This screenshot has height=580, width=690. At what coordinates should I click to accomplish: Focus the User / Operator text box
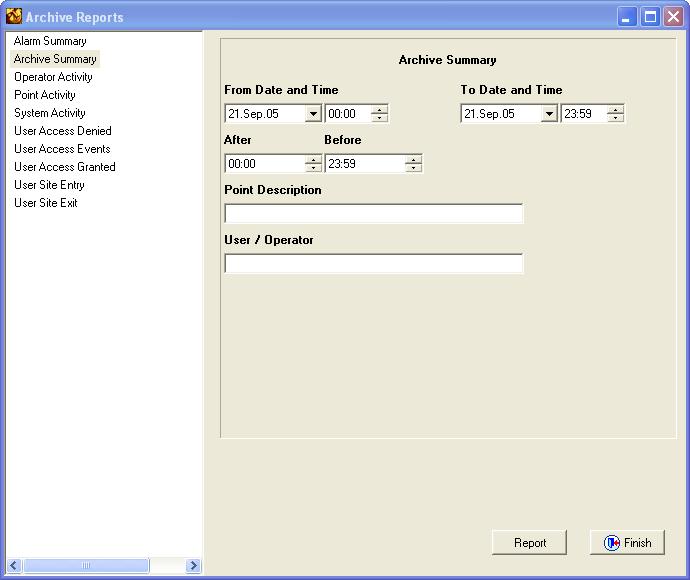374,263
